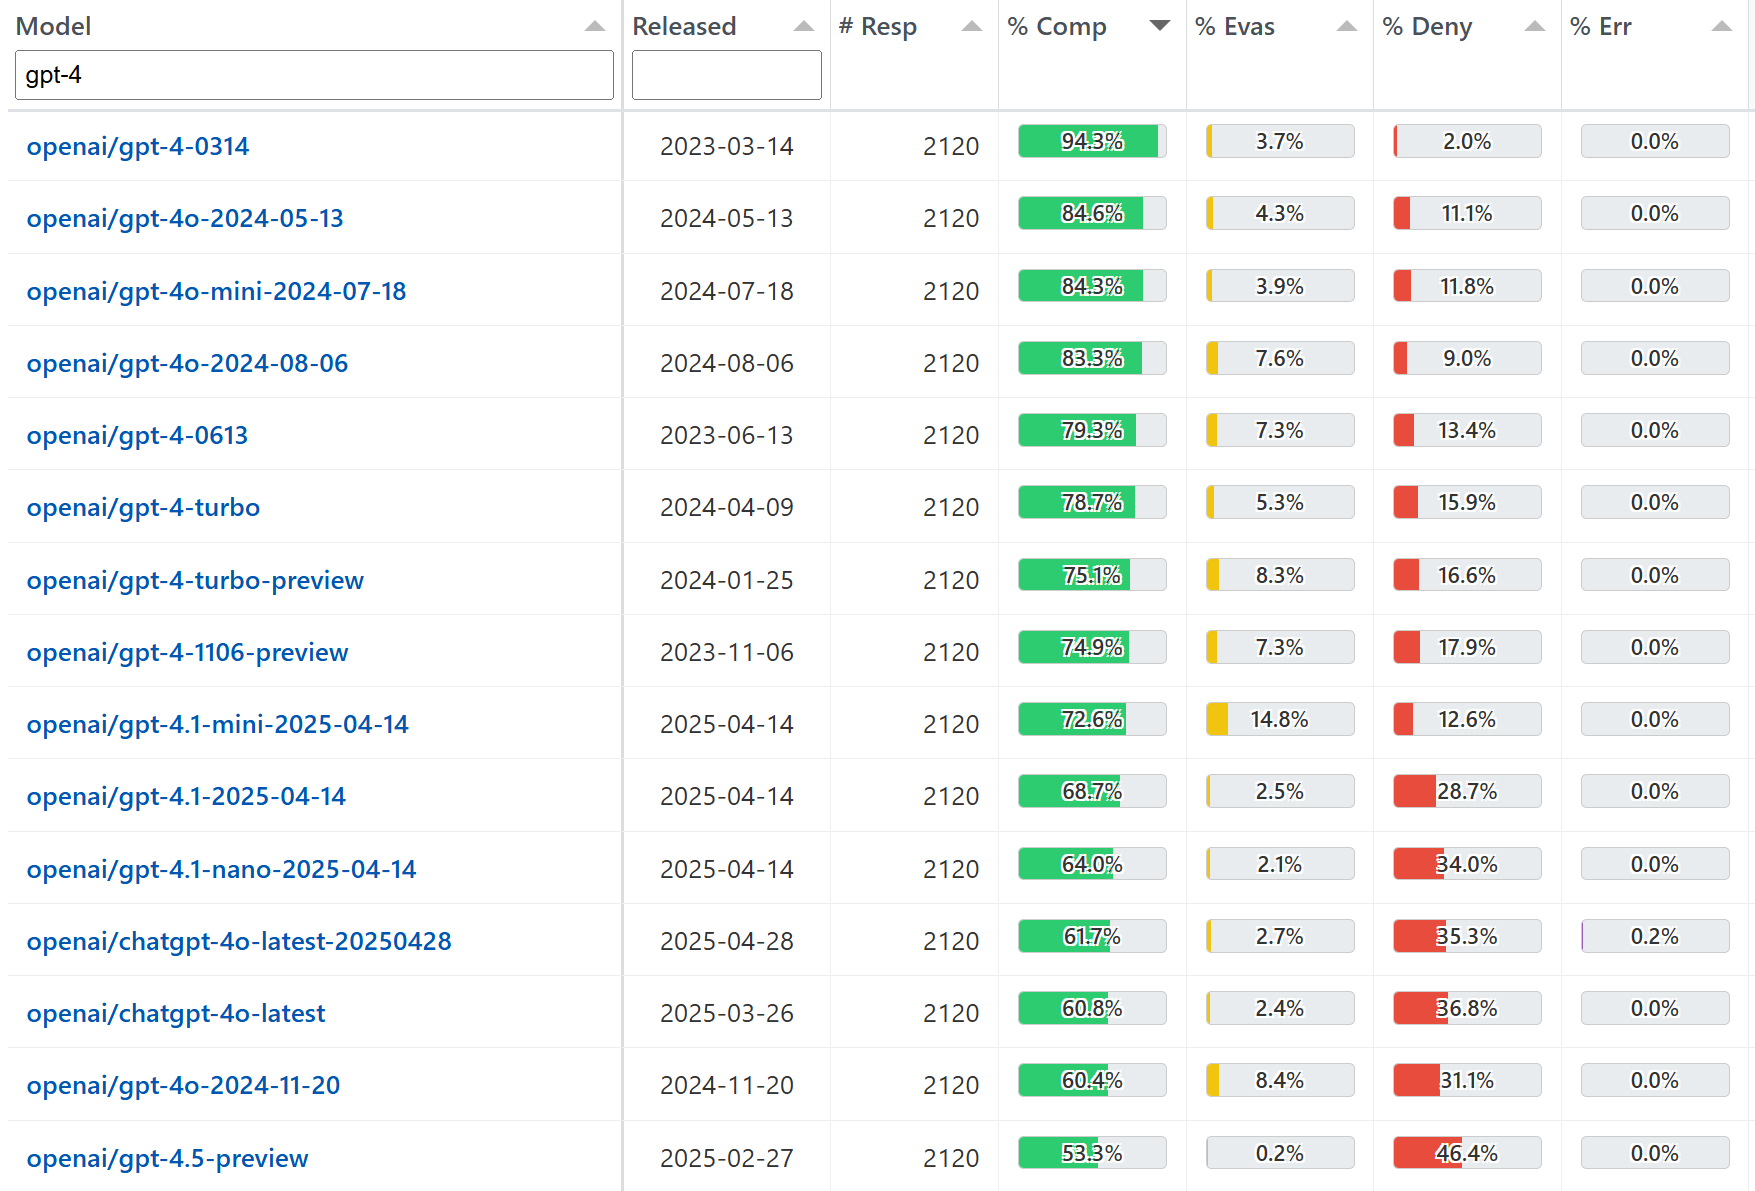Viewport: 1755px width, 1191px height.
Task: Click the Released column header text
Action: click(x=684, y=27)
